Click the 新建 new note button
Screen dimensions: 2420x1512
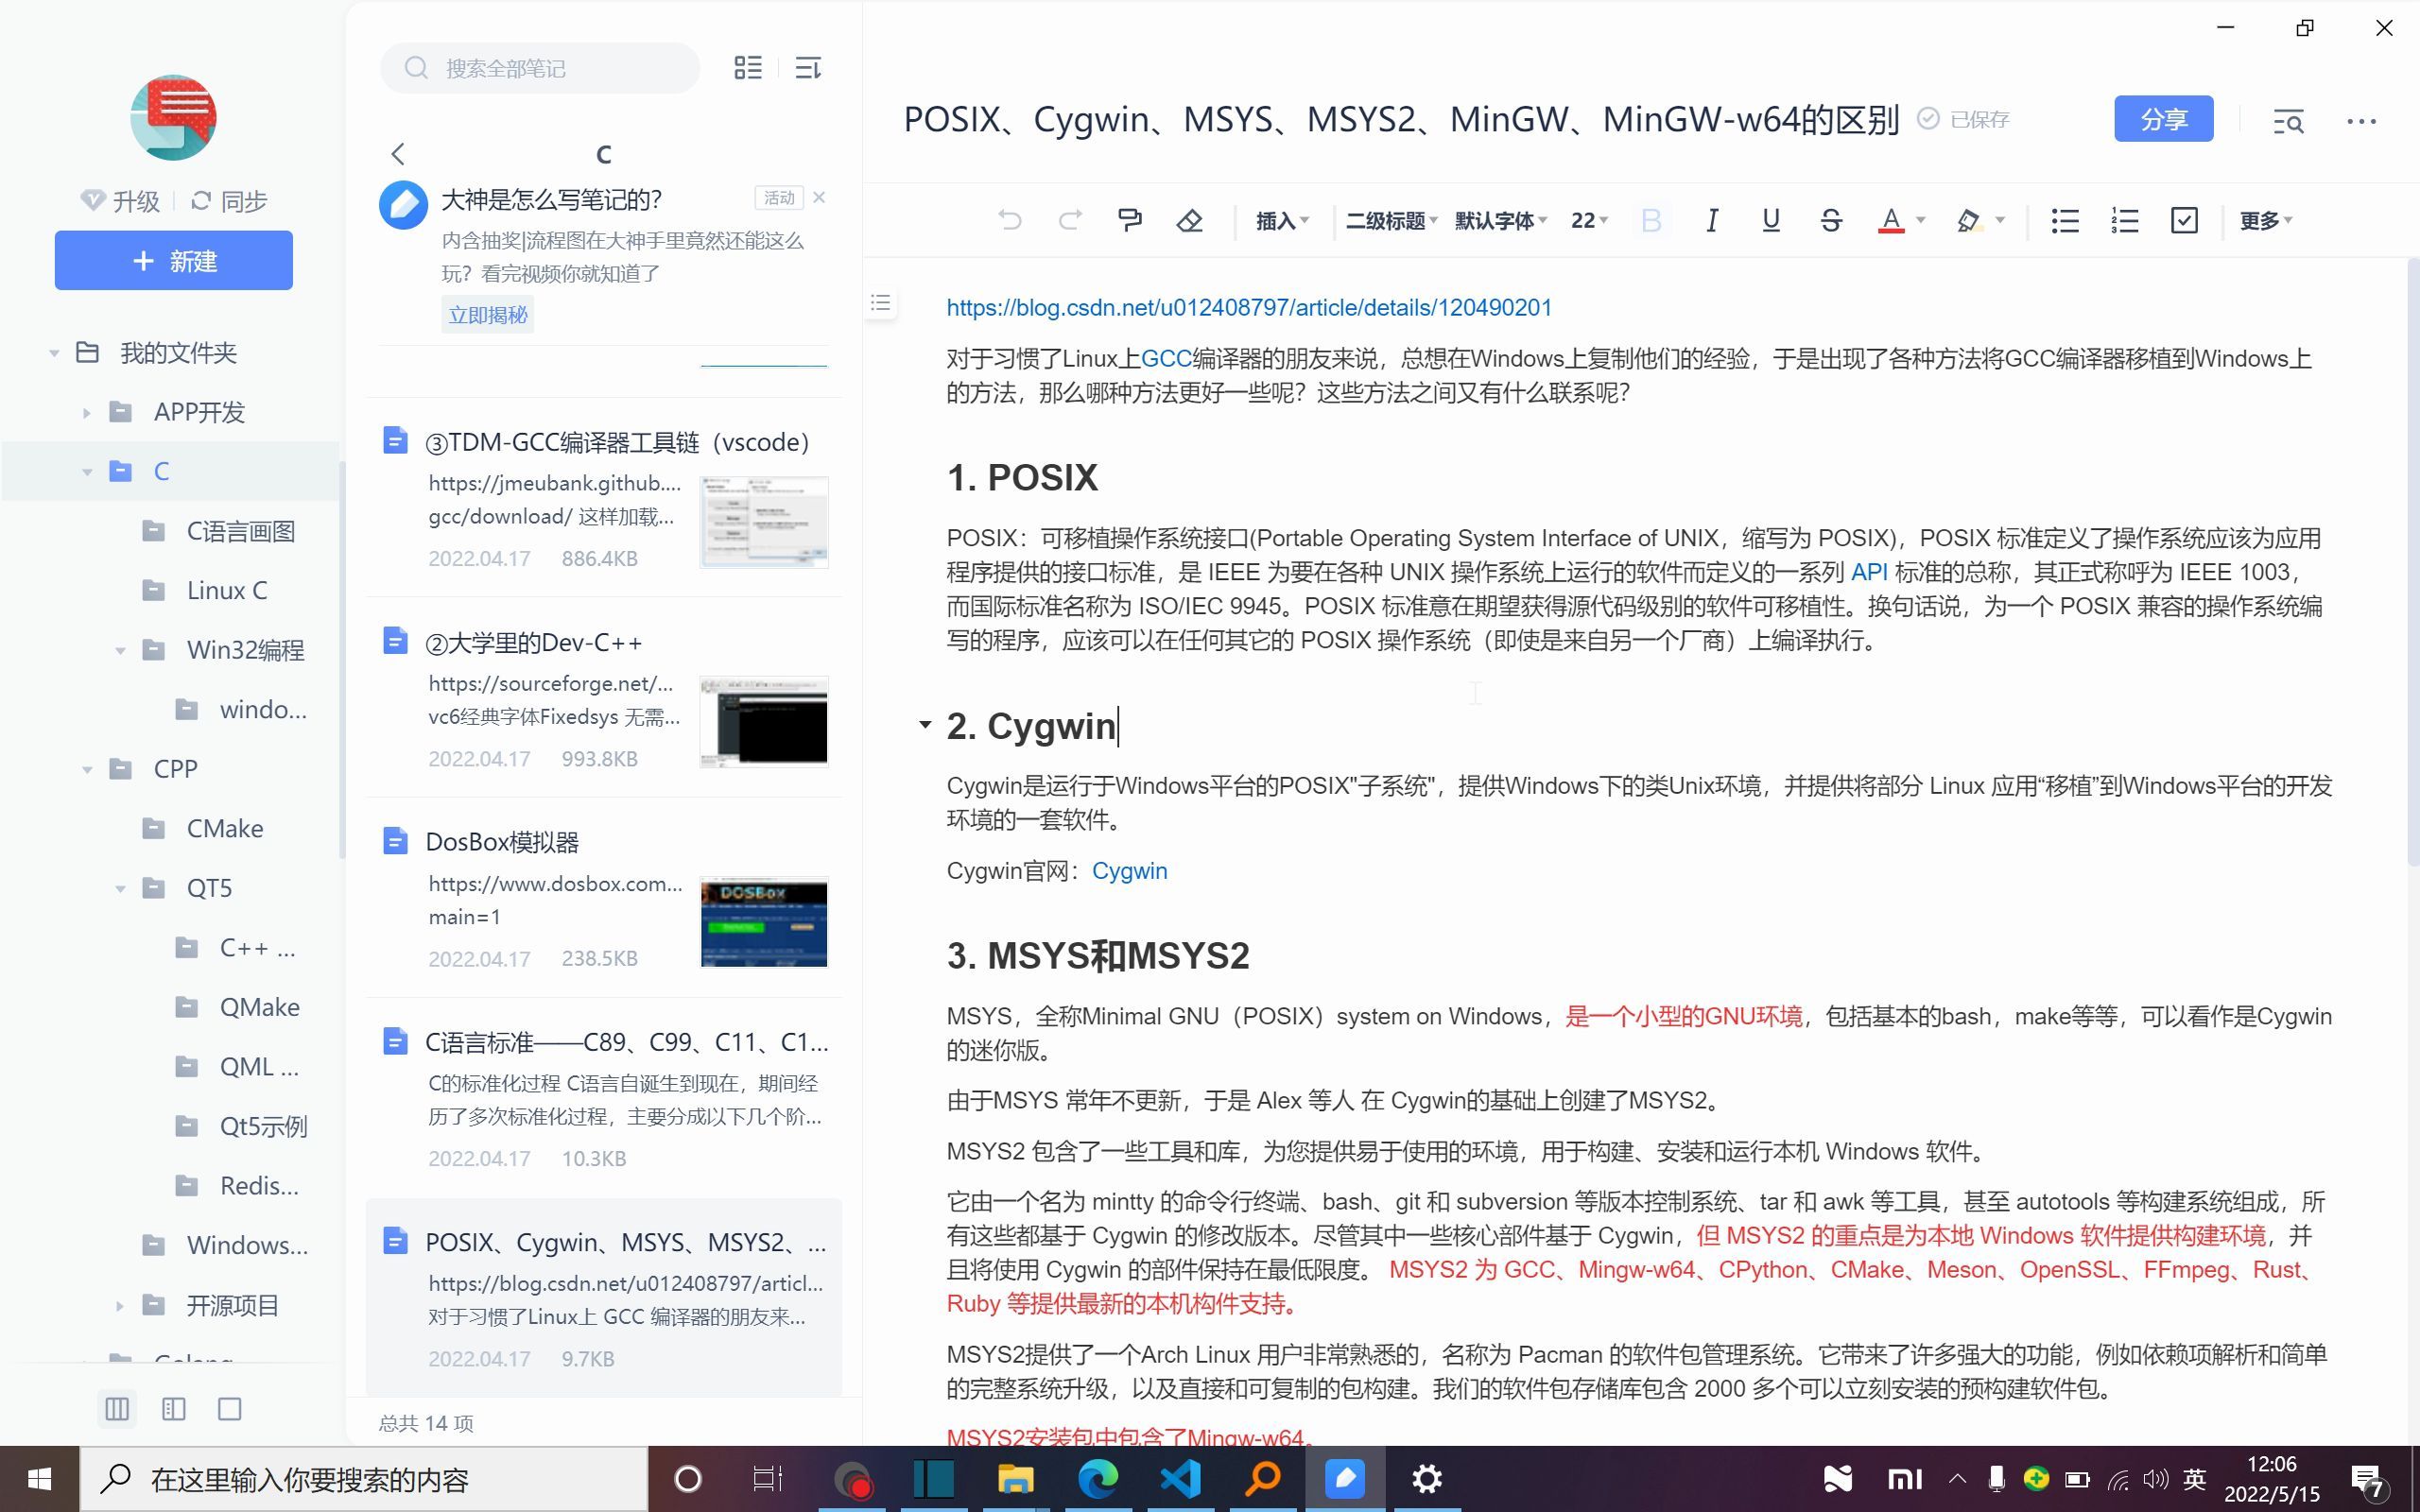(x=174, y=261)
